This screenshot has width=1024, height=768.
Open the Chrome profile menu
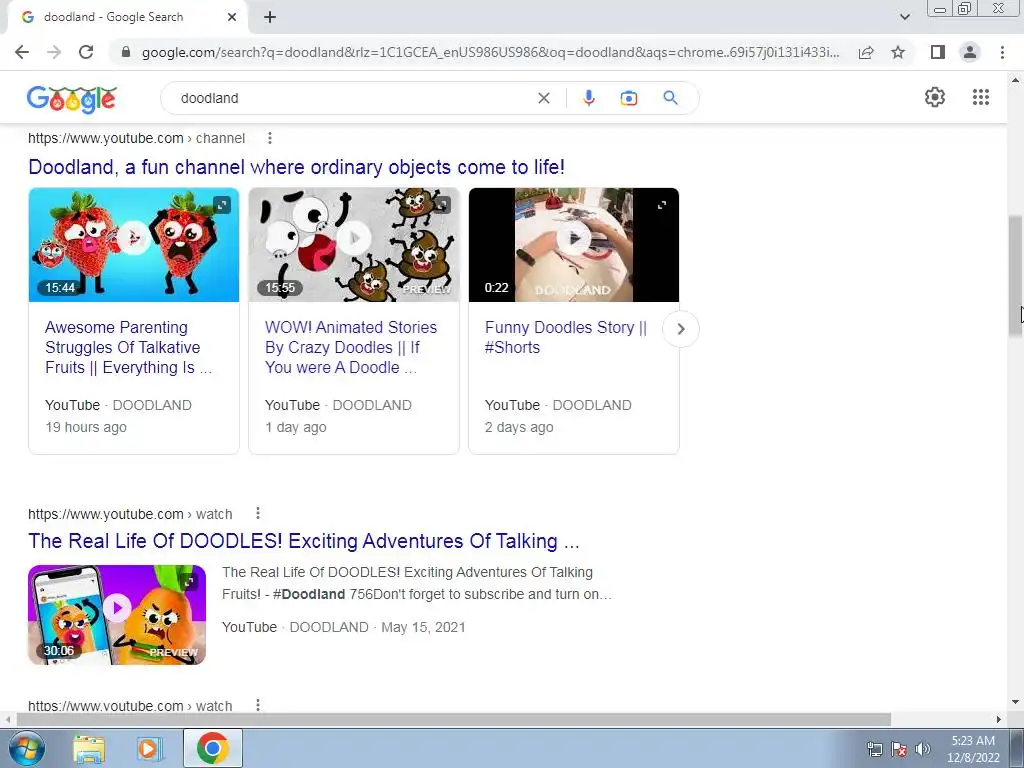970,52
